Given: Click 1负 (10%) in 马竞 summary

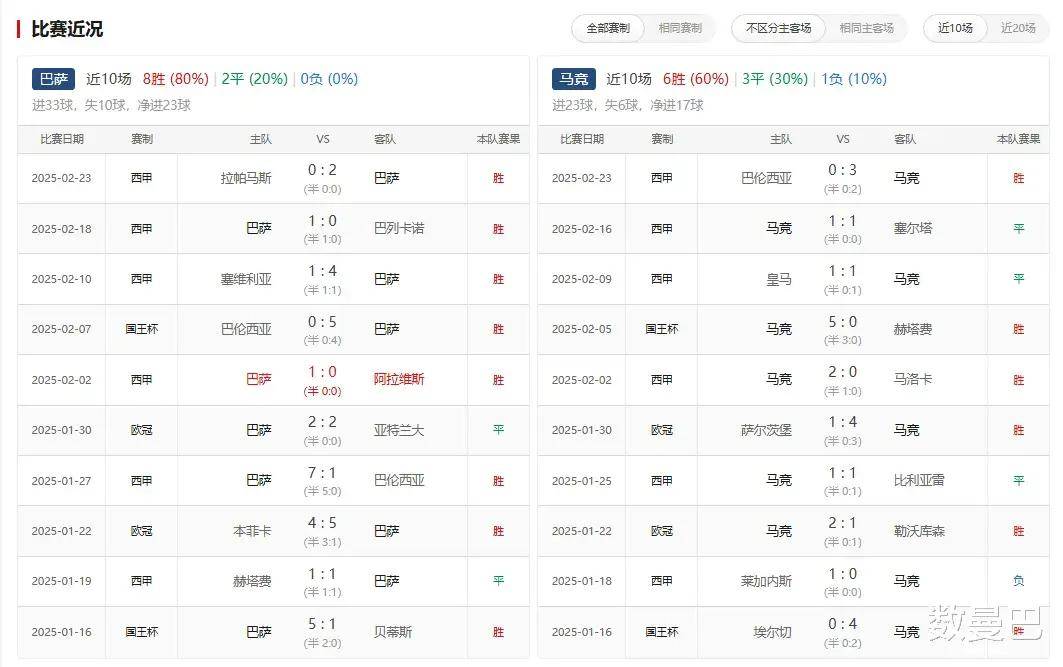Looking at the screenshot, I should 854,79.
